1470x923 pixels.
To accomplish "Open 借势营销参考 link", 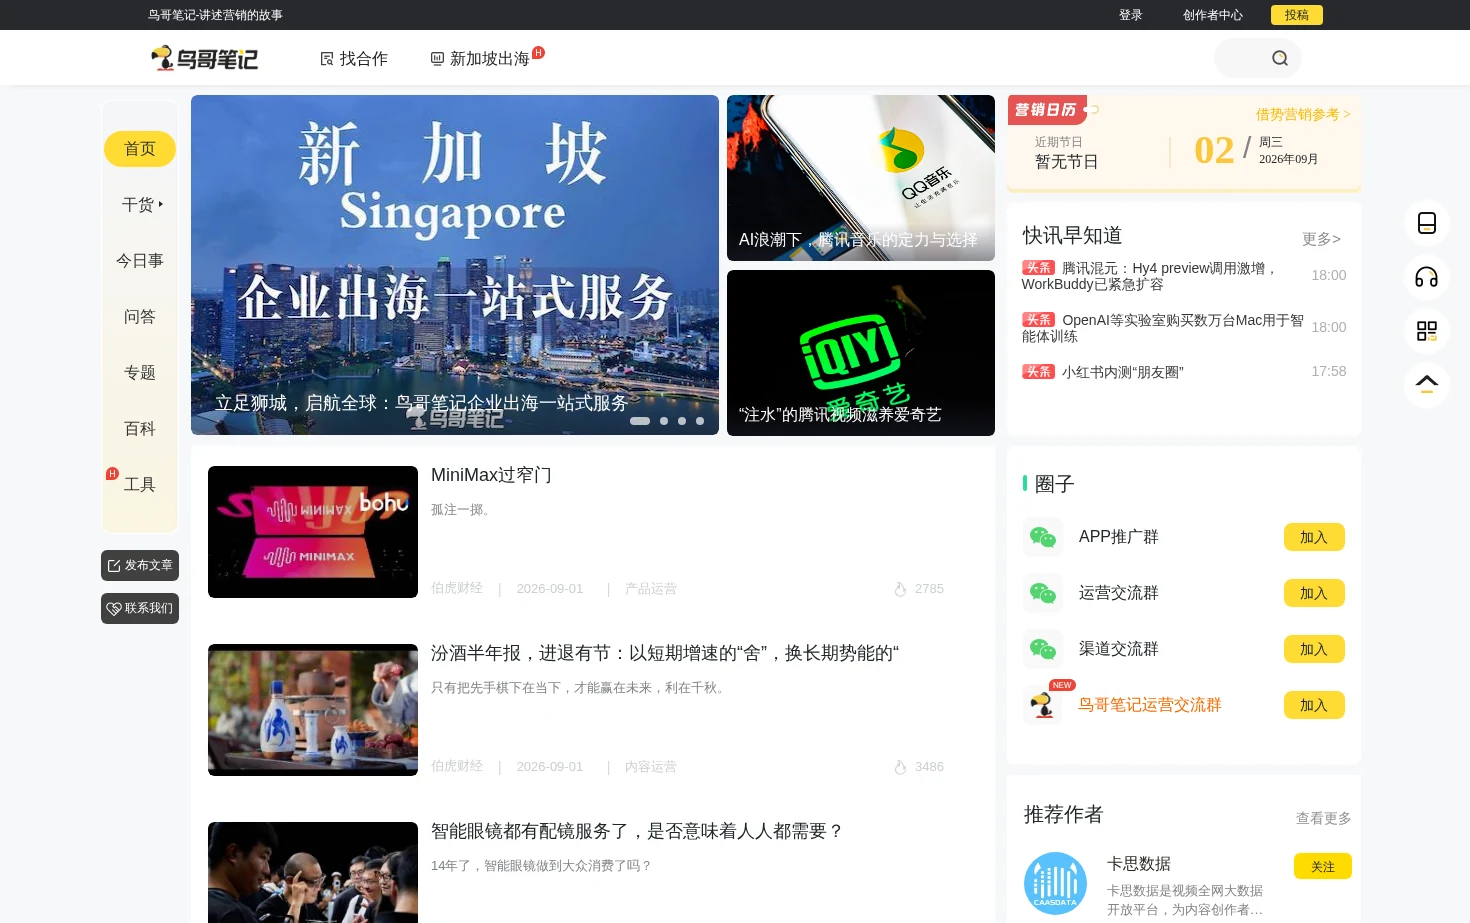I will (x=1303, y=114).
